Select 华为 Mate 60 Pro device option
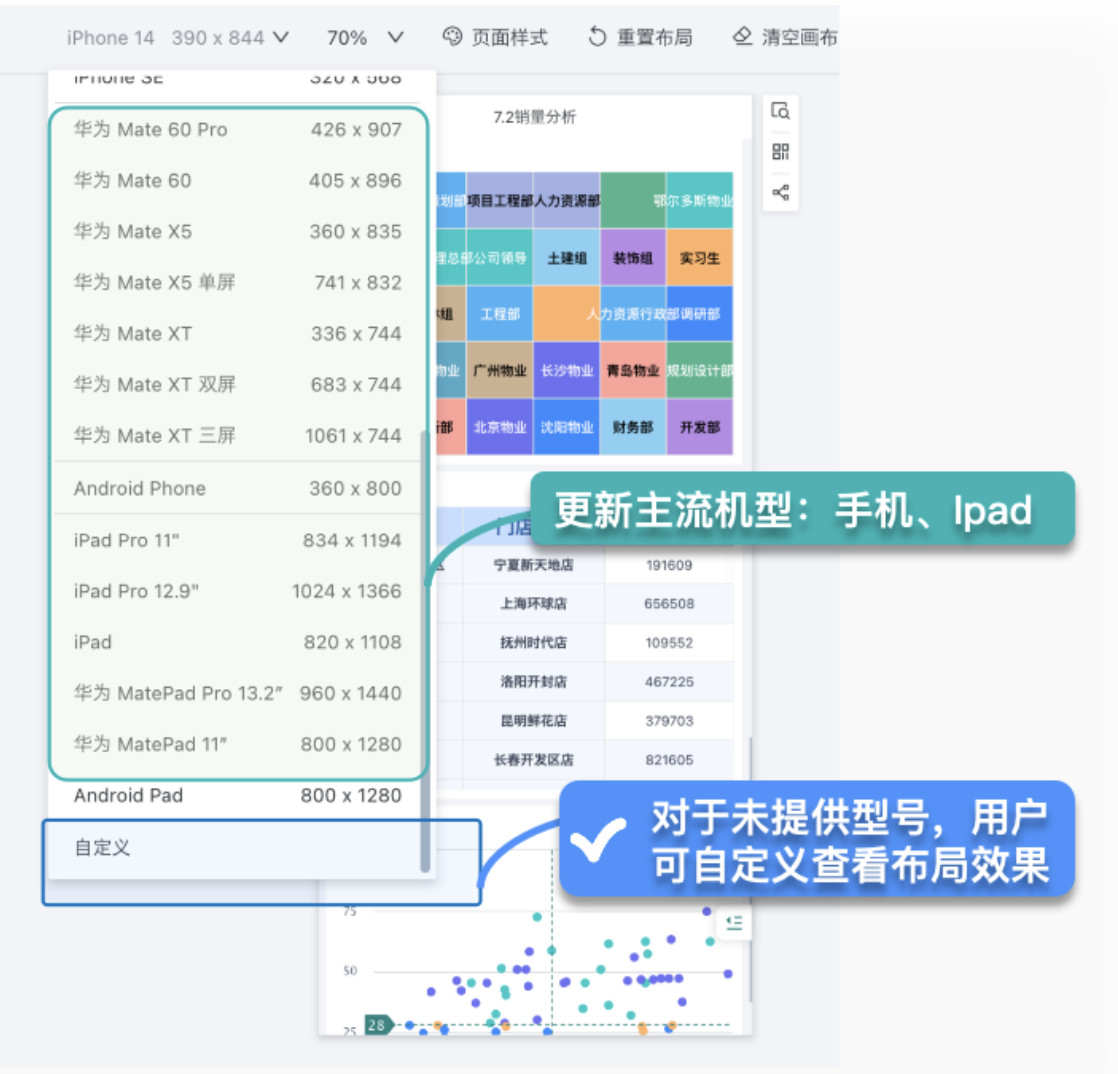 point(238,130)
